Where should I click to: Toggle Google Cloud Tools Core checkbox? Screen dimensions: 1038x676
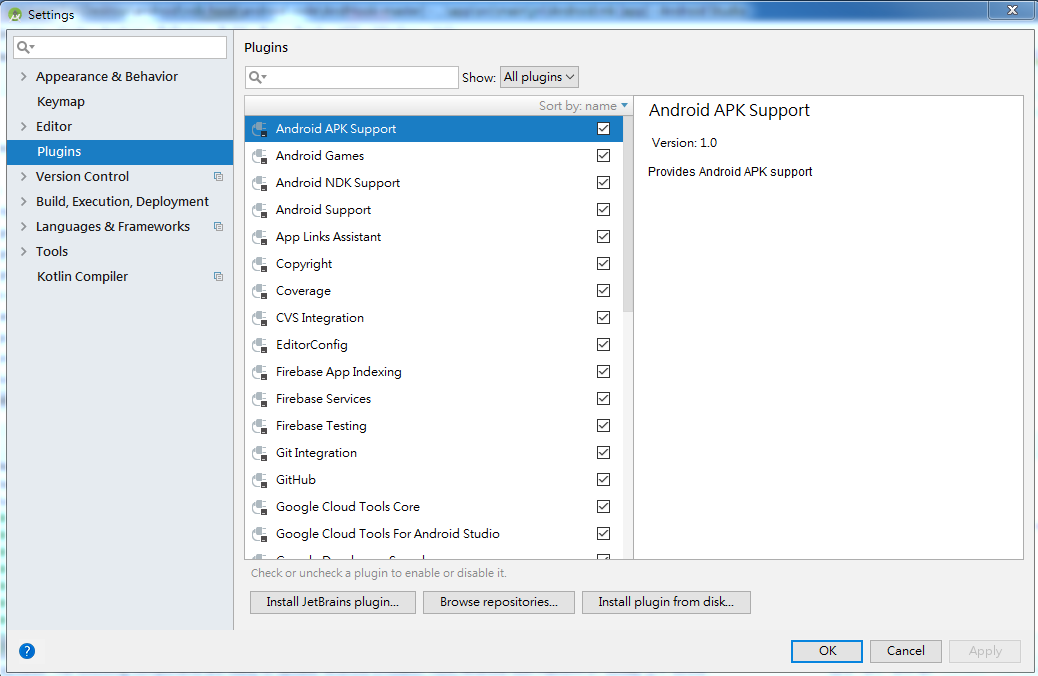pyautogui.click(x=603, y=507)
